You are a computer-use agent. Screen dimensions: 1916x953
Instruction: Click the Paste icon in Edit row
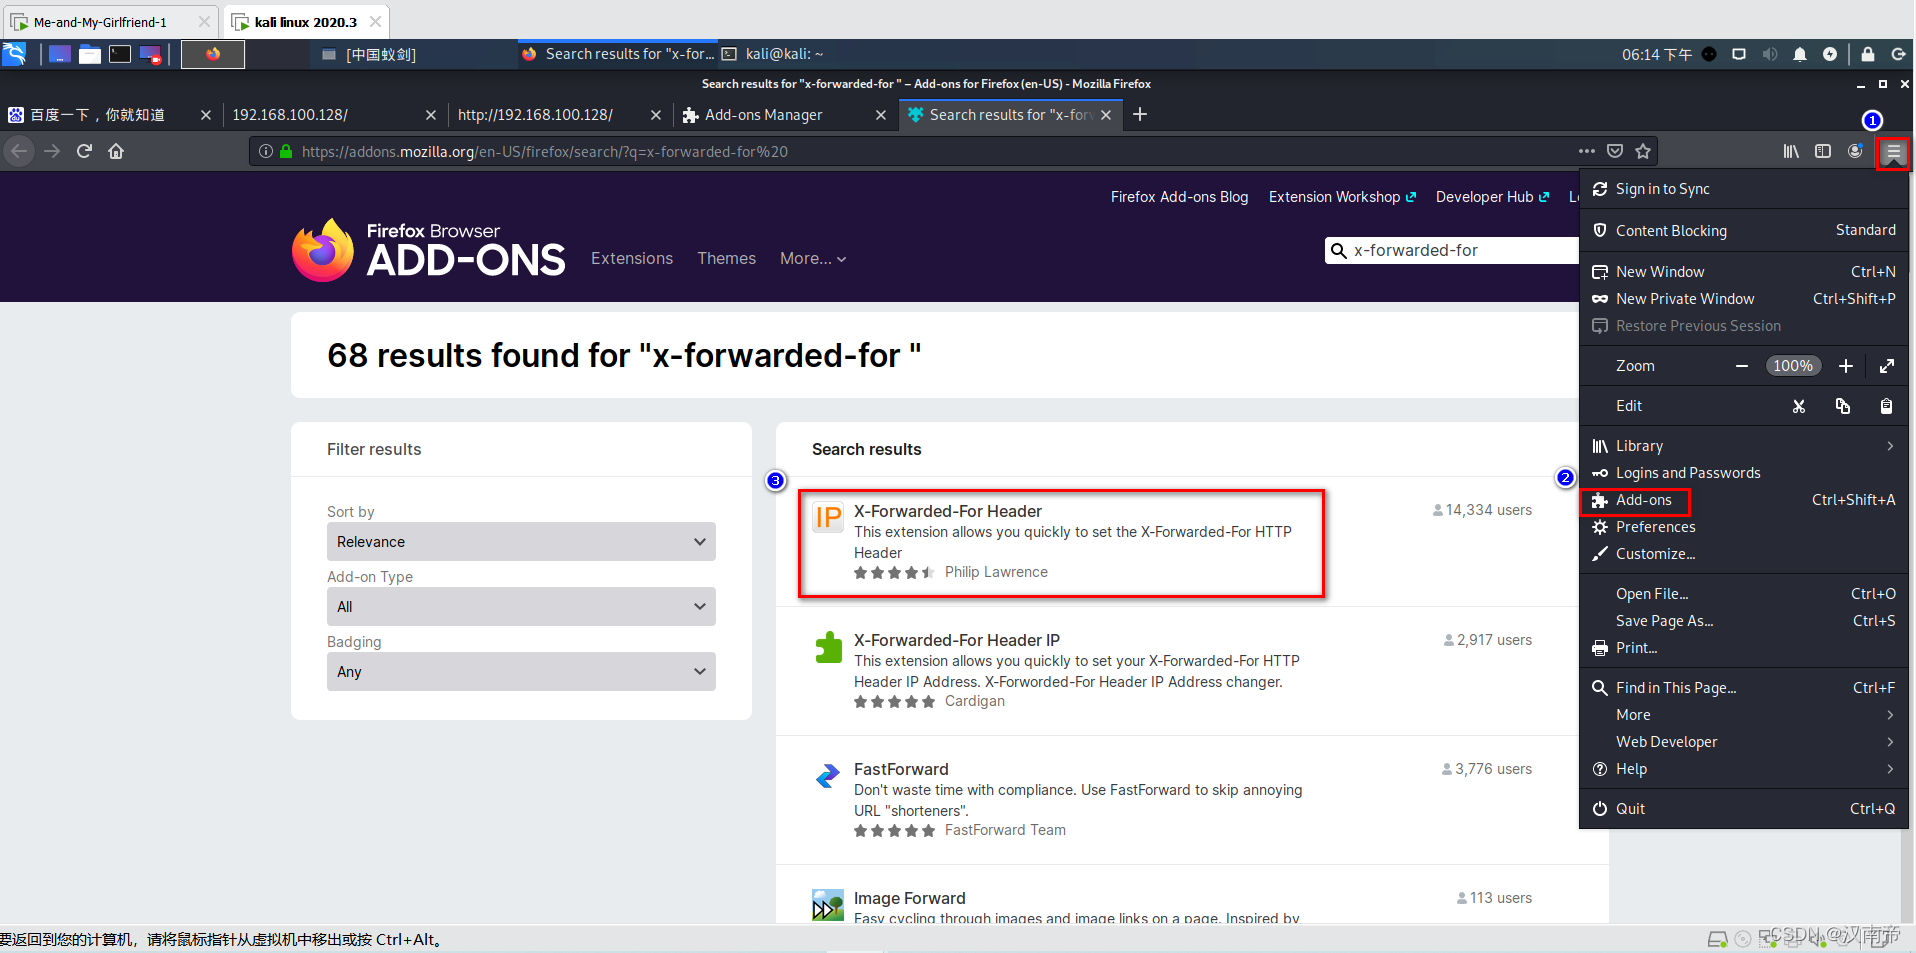pos(1886,406)
